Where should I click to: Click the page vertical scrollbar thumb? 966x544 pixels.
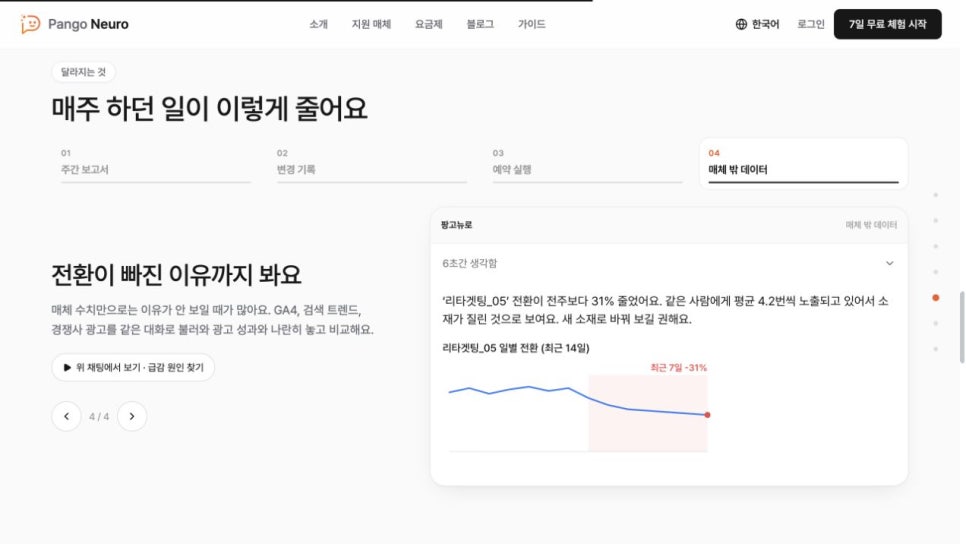962,328
